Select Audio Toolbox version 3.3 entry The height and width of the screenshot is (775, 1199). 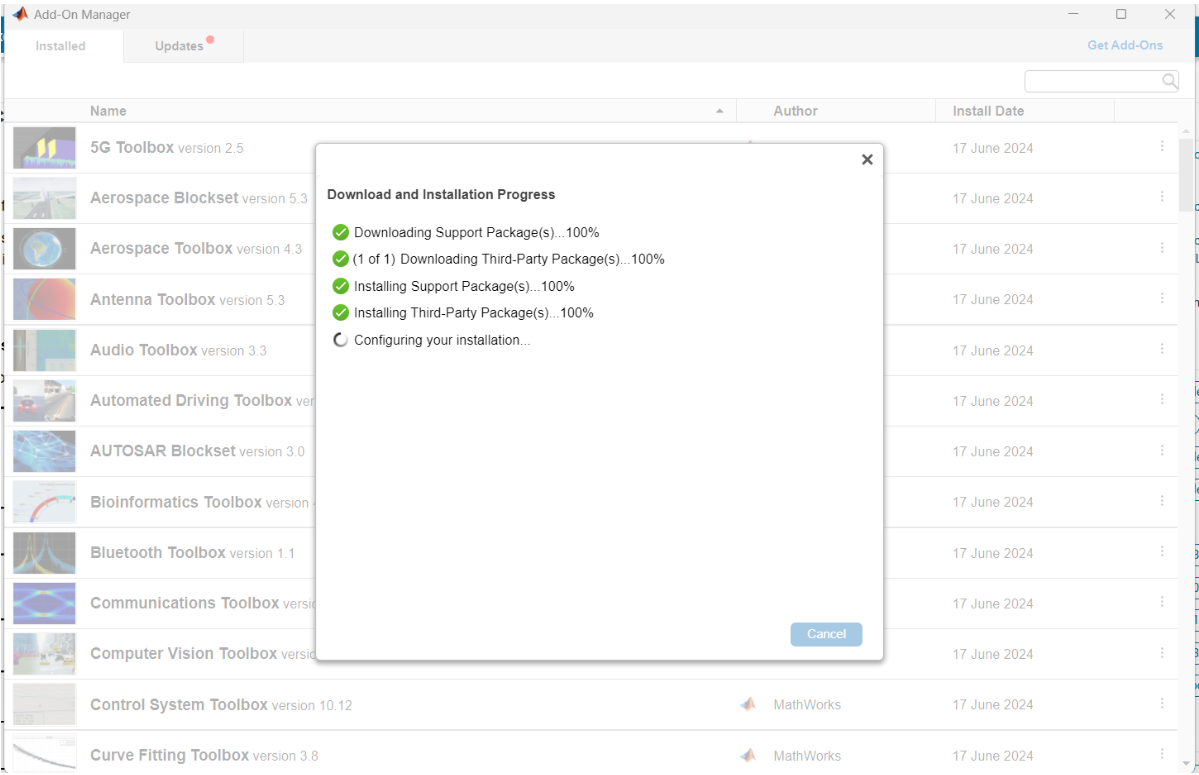pyautogui.click(x=178, y=350)
